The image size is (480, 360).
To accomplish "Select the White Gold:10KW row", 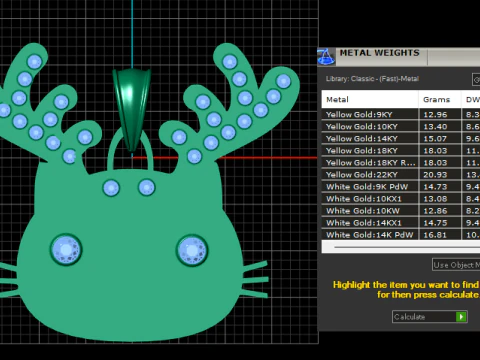I will click(x=401, y=210).
